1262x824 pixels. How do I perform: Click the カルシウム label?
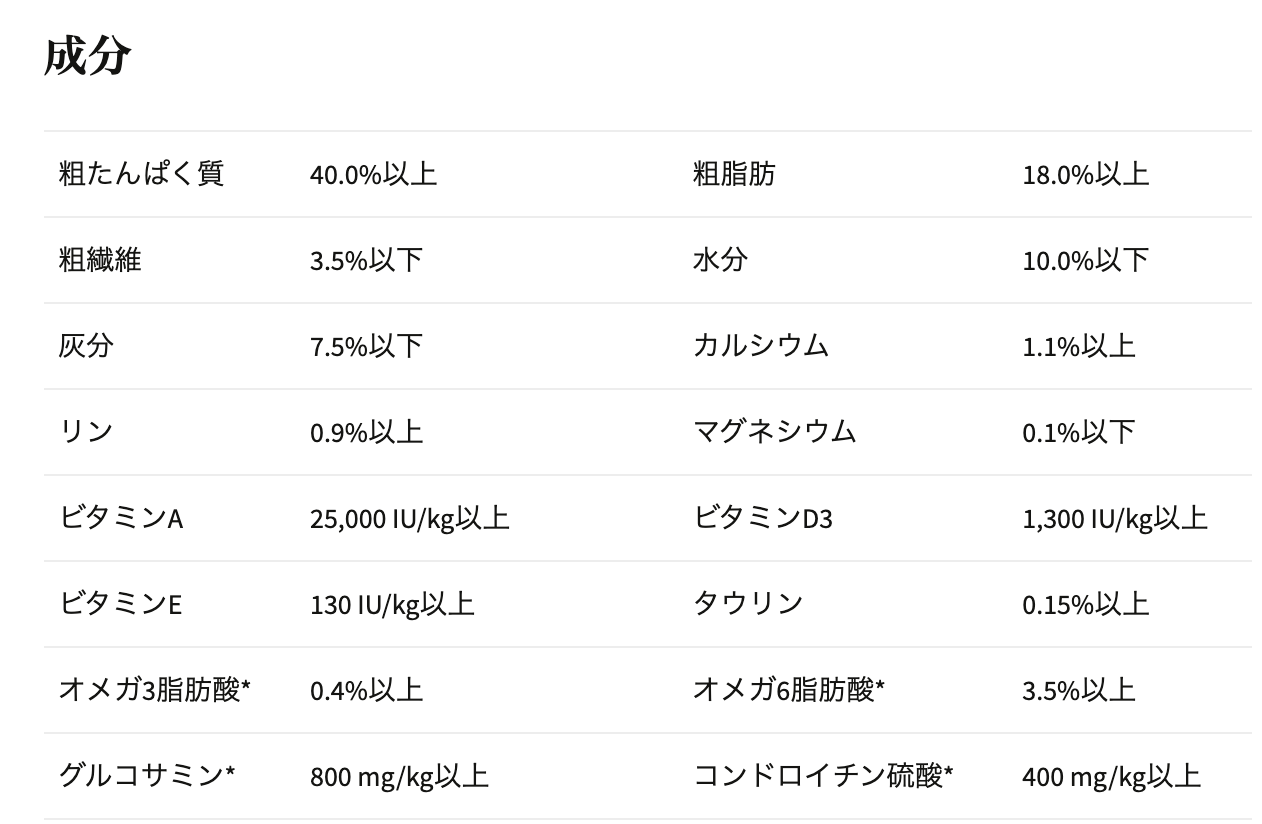click(761, 346)
